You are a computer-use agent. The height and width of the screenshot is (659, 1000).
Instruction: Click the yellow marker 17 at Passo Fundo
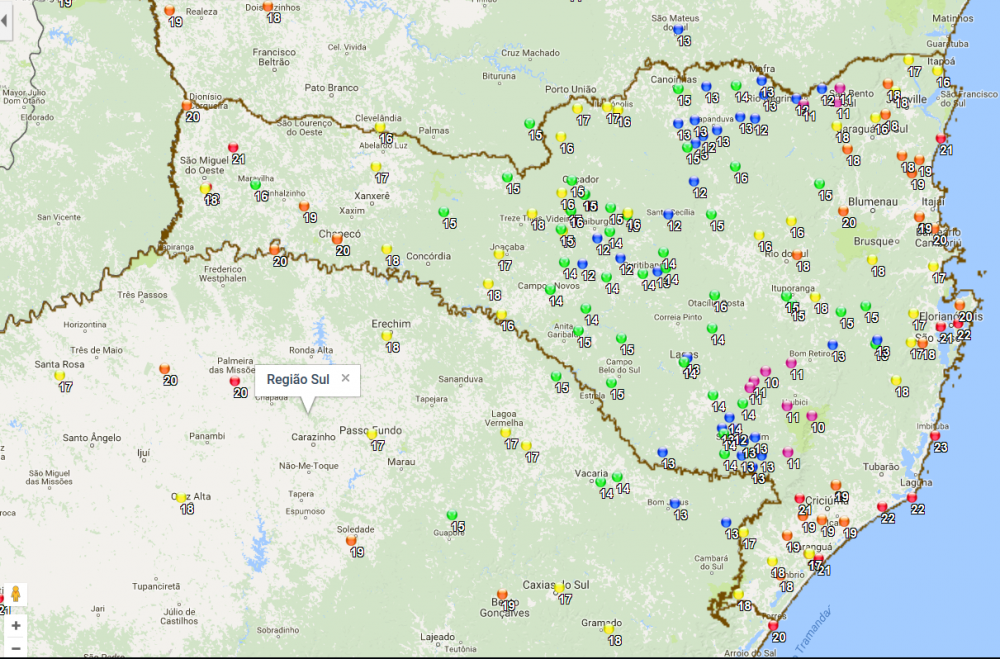(x=372, y=434)
